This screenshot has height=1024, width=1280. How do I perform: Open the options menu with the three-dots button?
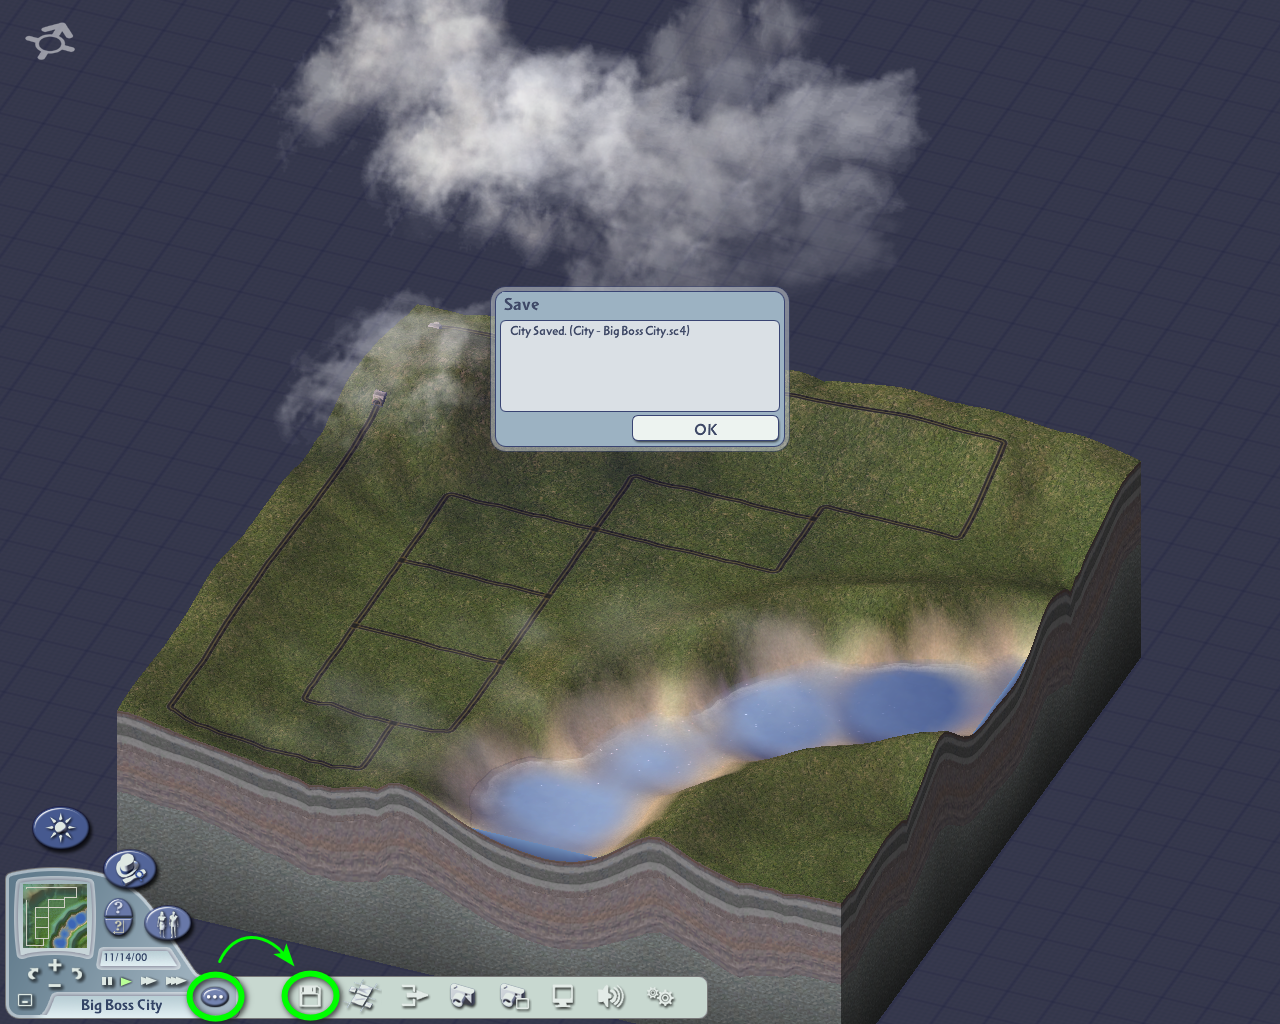(x=215, y=997)
